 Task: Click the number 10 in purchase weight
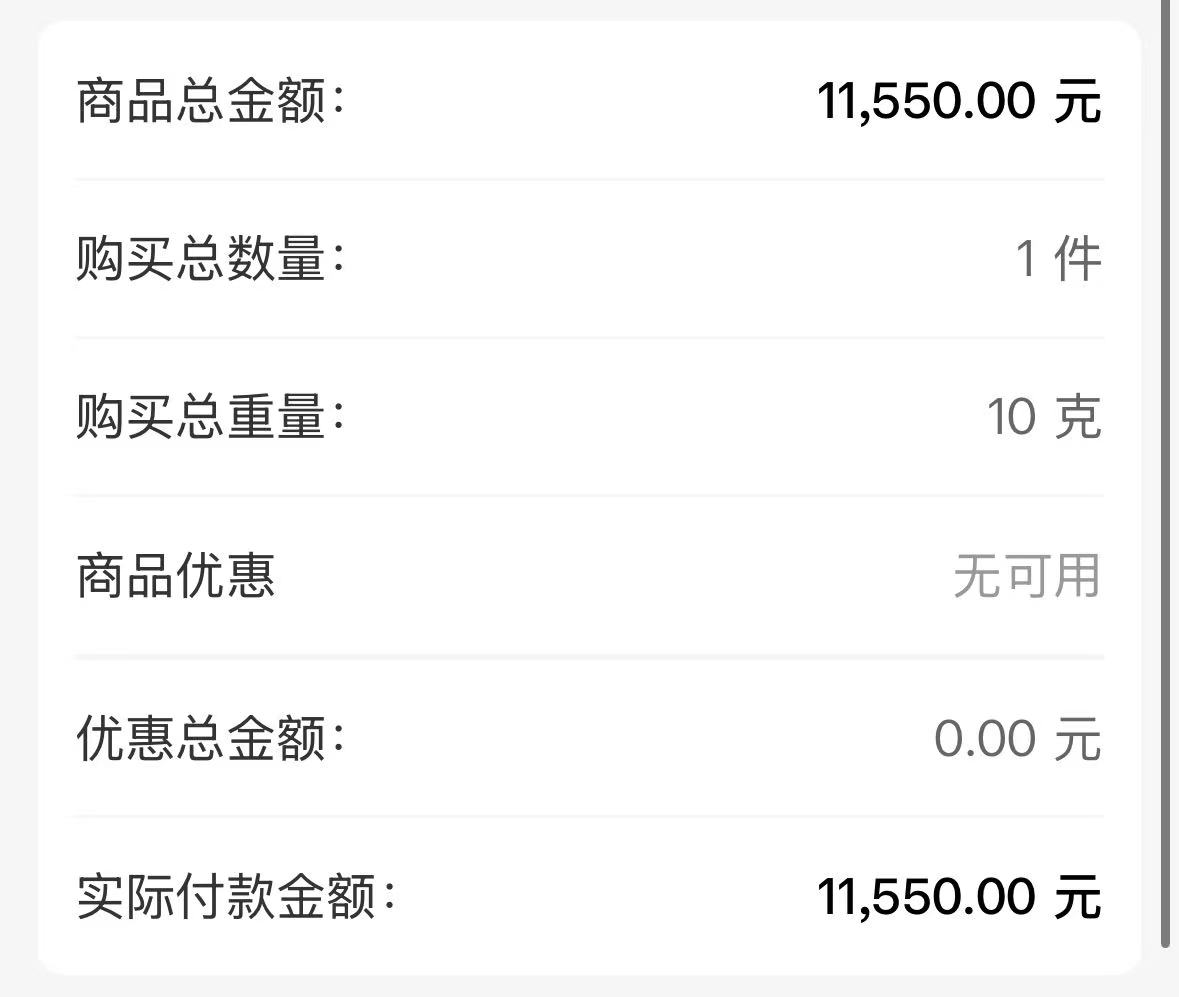click(x=1011, y=417)
